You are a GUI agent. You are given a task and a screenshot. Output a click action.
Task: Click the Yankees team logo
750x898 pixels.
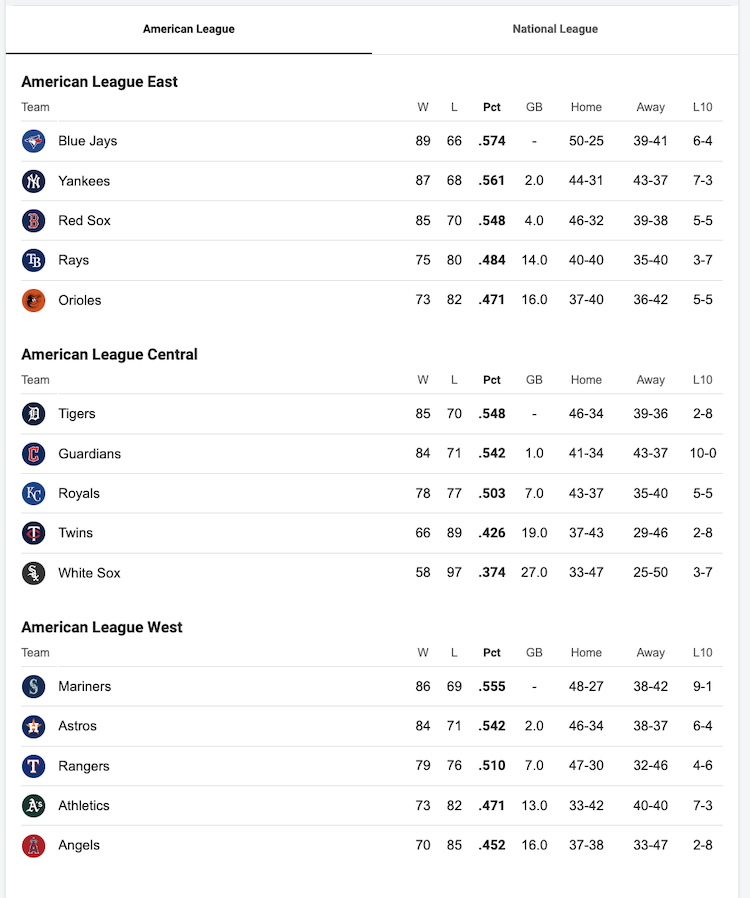pyautogui.click(x=34, y=181)
